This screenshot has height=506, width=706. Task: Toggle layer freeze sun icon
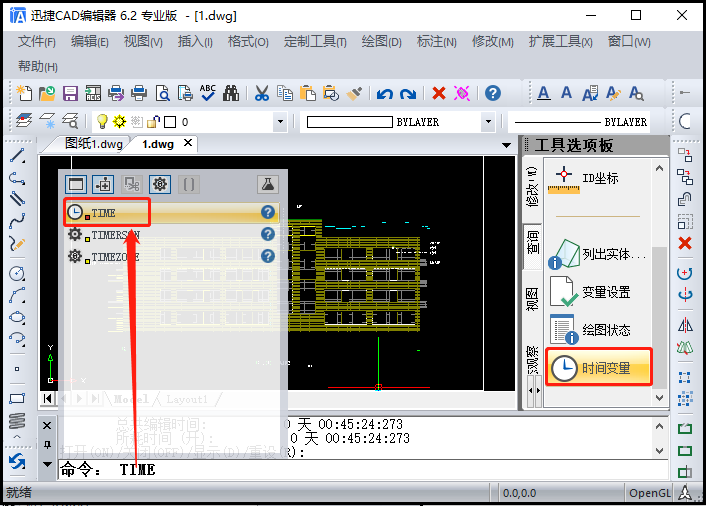119,121
